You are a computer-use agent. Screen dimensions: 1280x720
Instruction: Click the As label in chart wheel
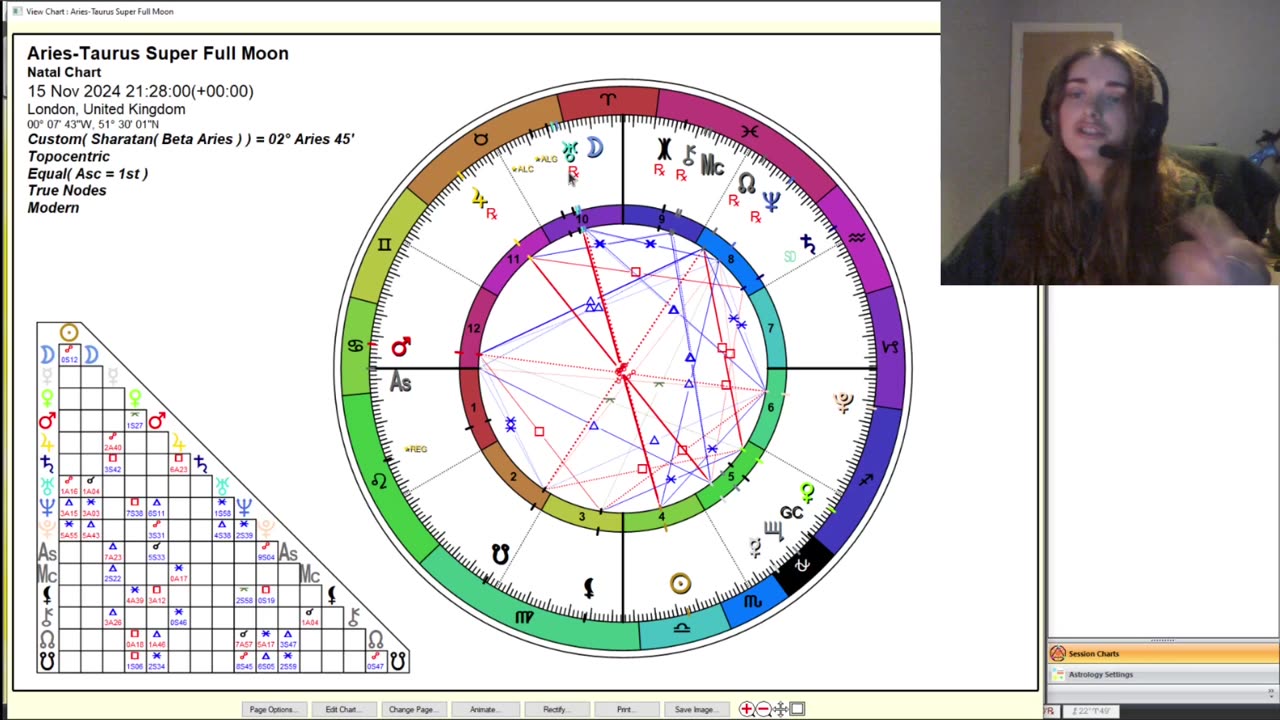tap(400, 382)
